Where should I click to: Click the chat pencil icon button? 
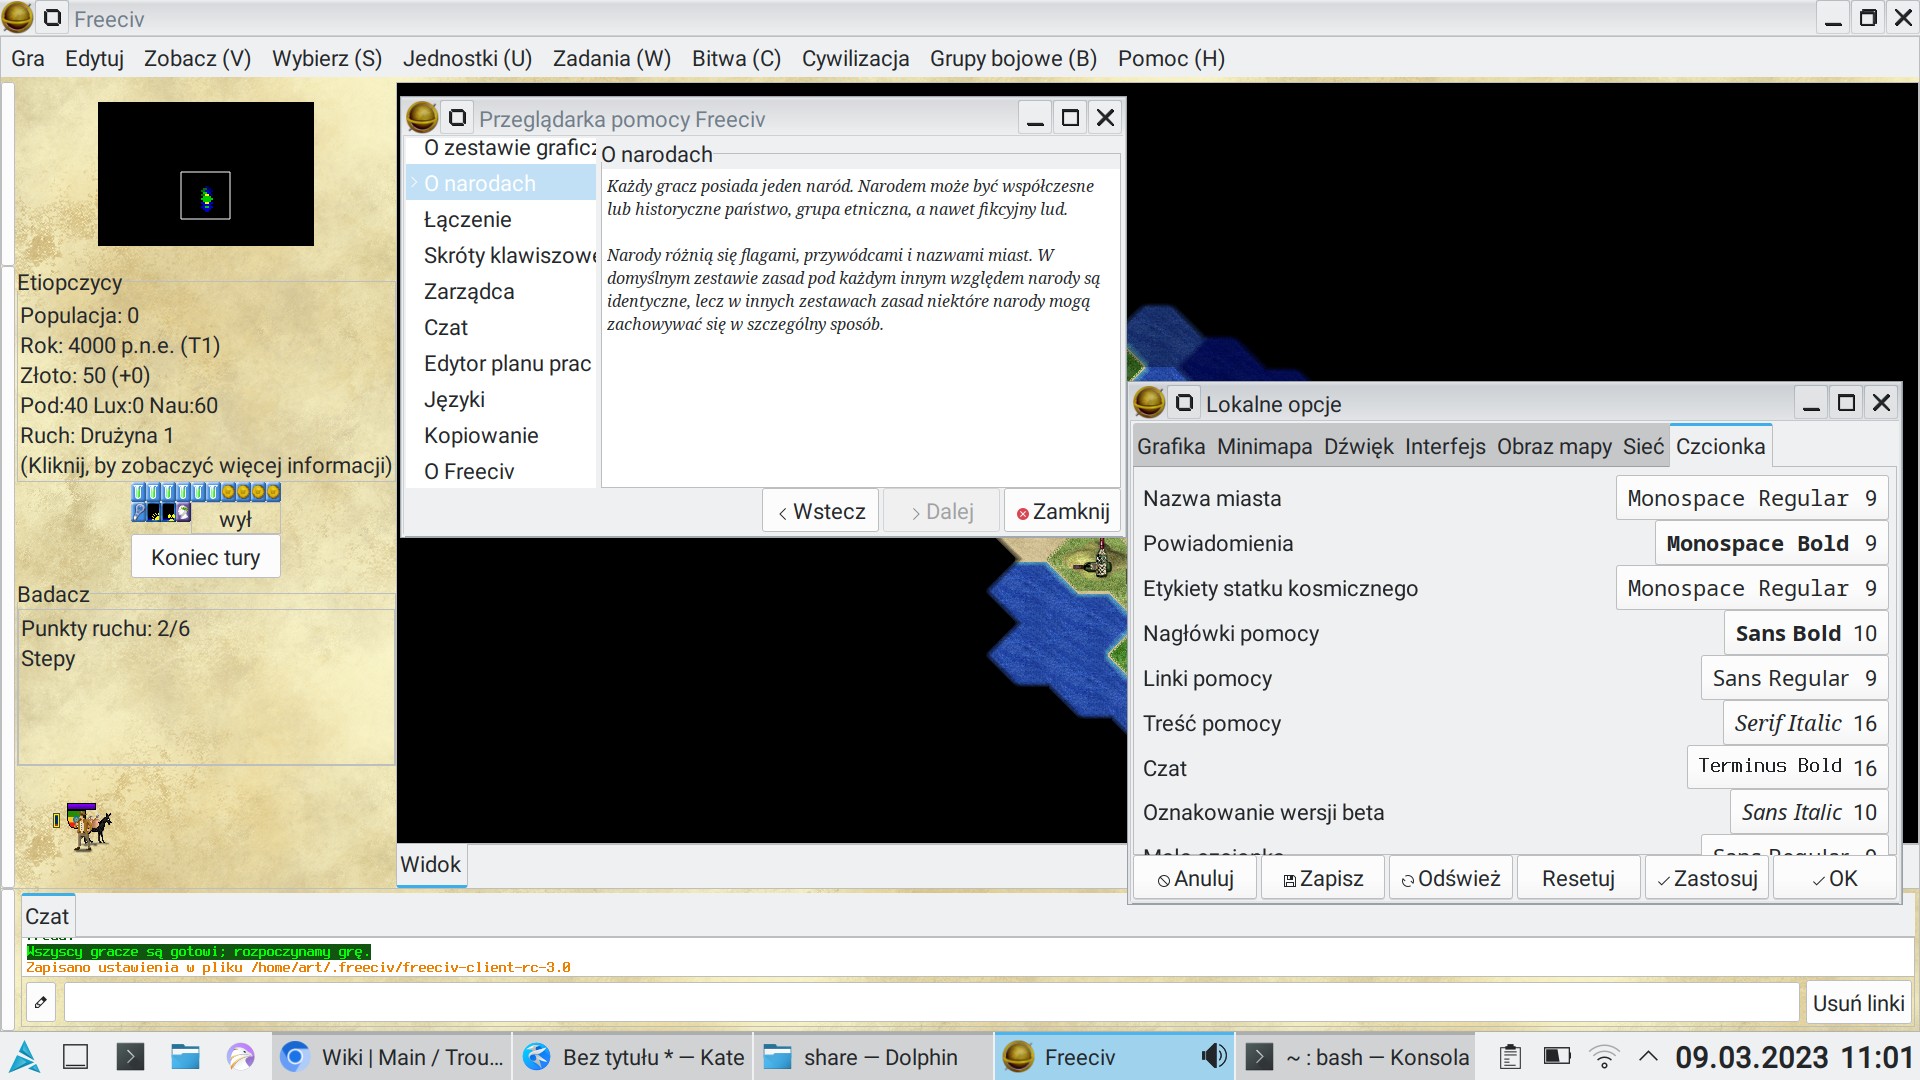(x=41, y=1002)
